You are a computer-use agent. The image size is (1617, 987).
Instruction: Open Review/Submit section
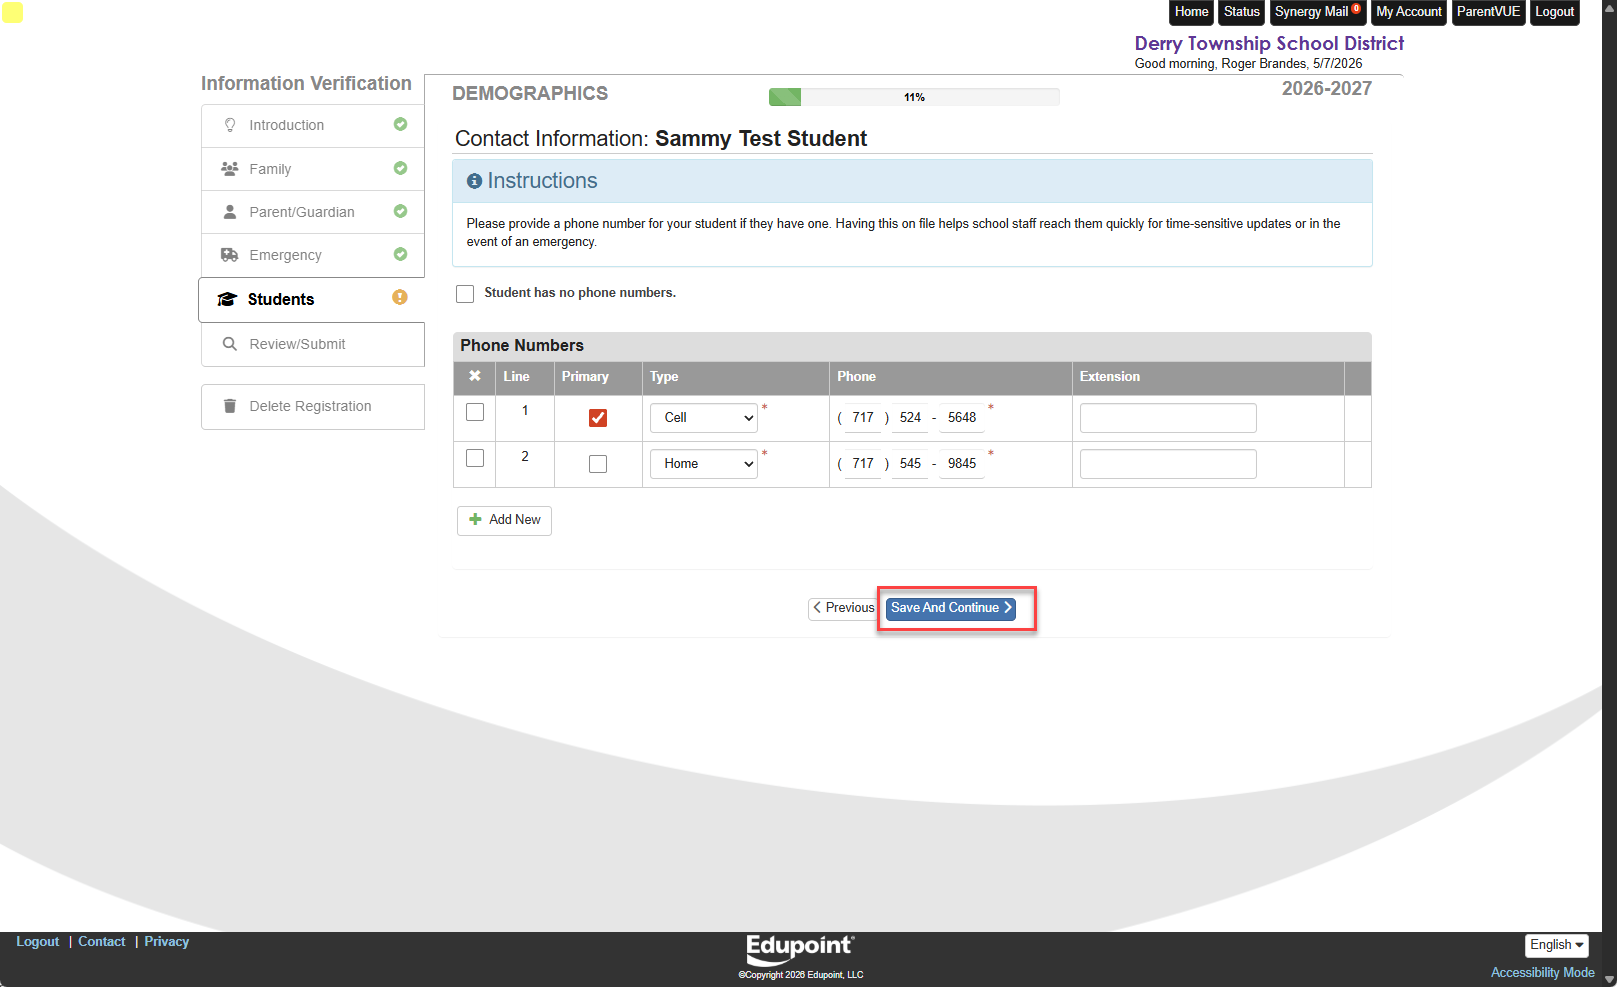(x=313, y=344)
